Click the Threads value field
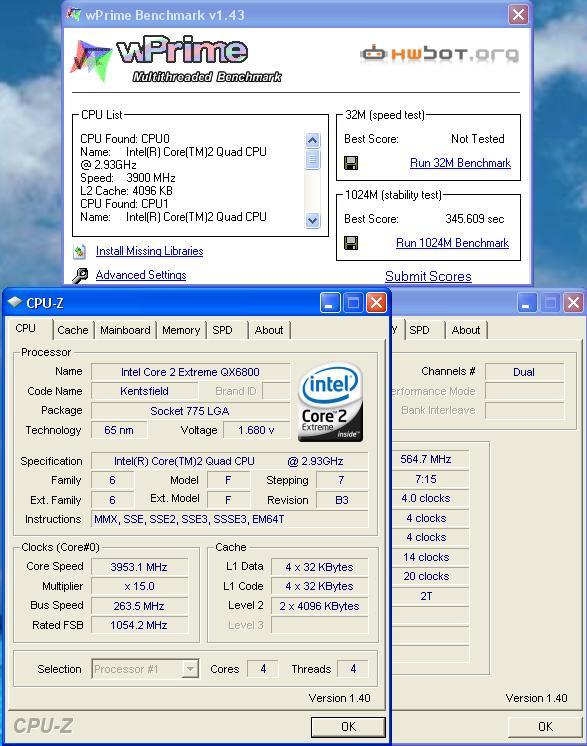The image size is (587, 746). (x=353, y=669)
